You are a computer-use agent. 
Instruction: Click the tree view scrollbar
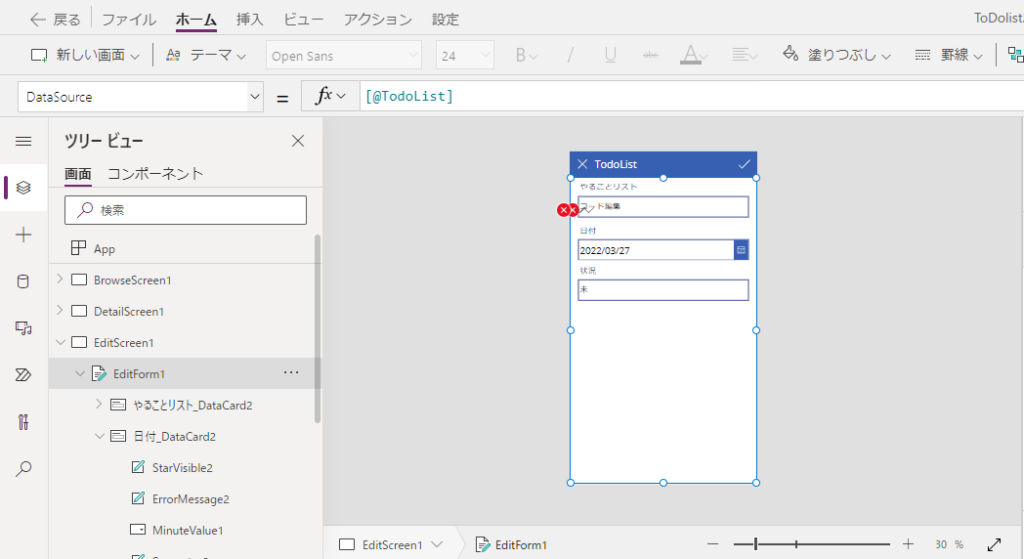[x=317, y=328]
